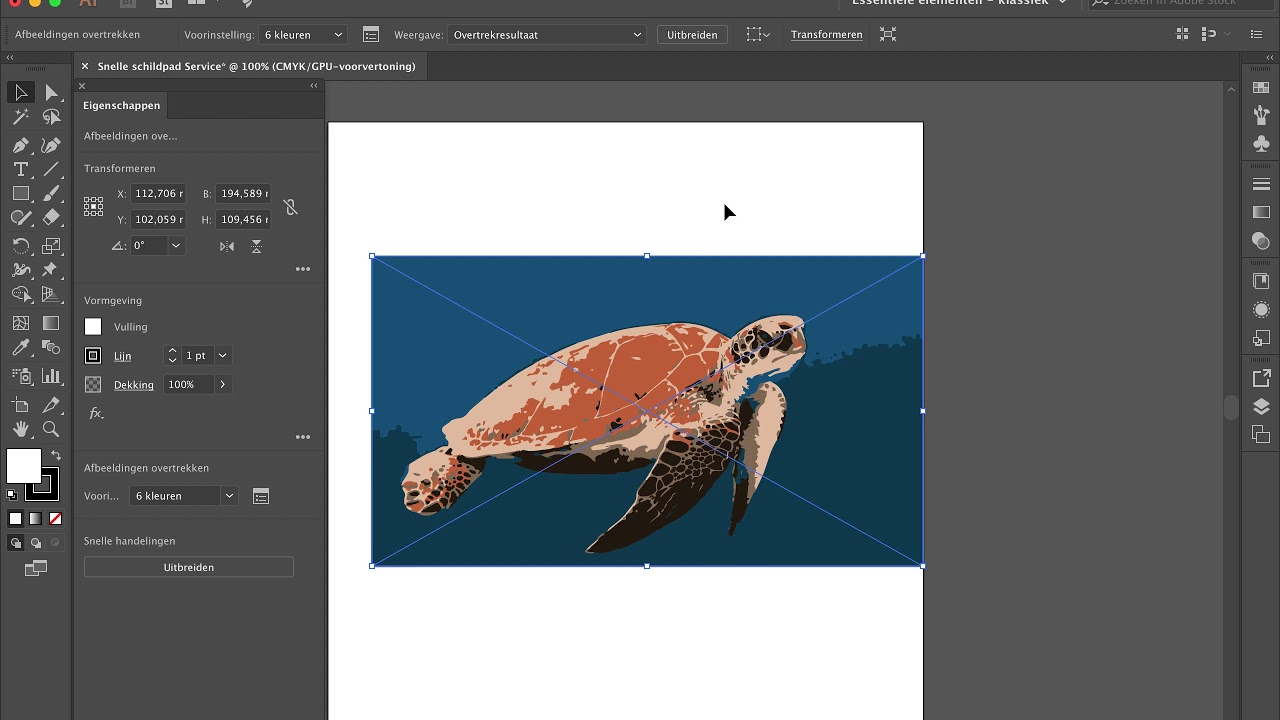The height and width of the screenshot is (720, 1280).
Task: Enable Draw Behind mode
Action: [36, 543]
